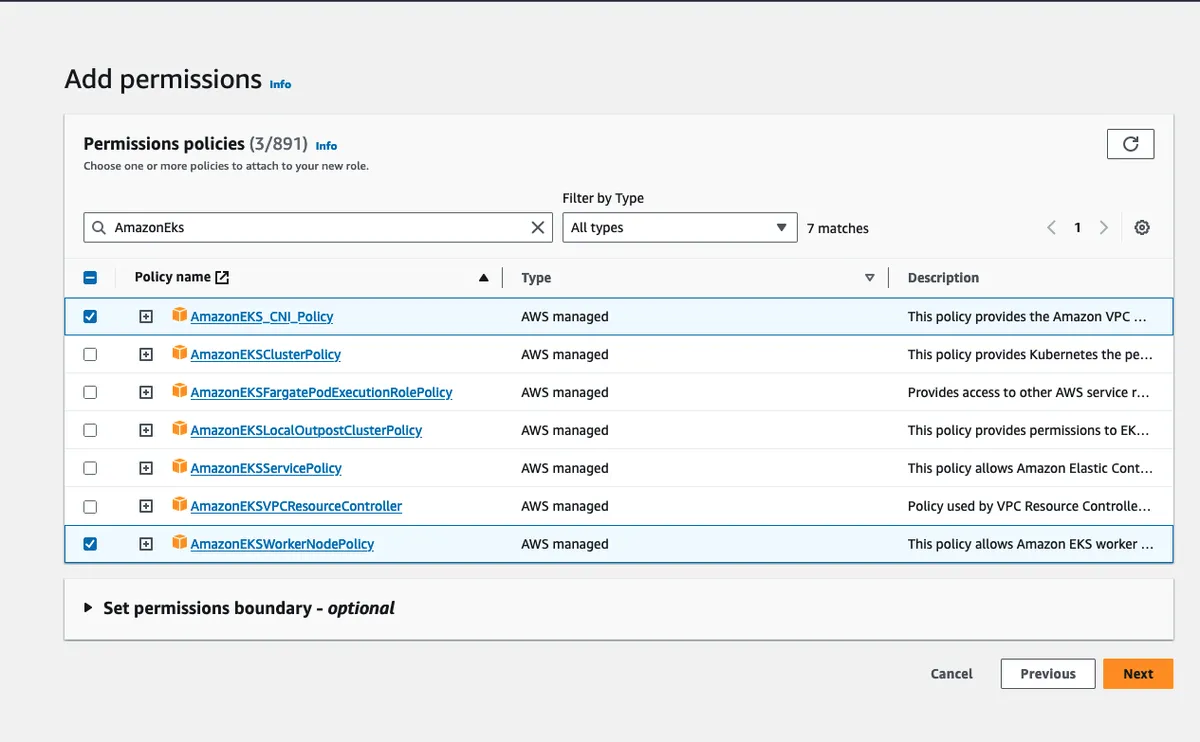Click the search magnifier icon
Screen dimensions: 1200x742
[99, 228]
